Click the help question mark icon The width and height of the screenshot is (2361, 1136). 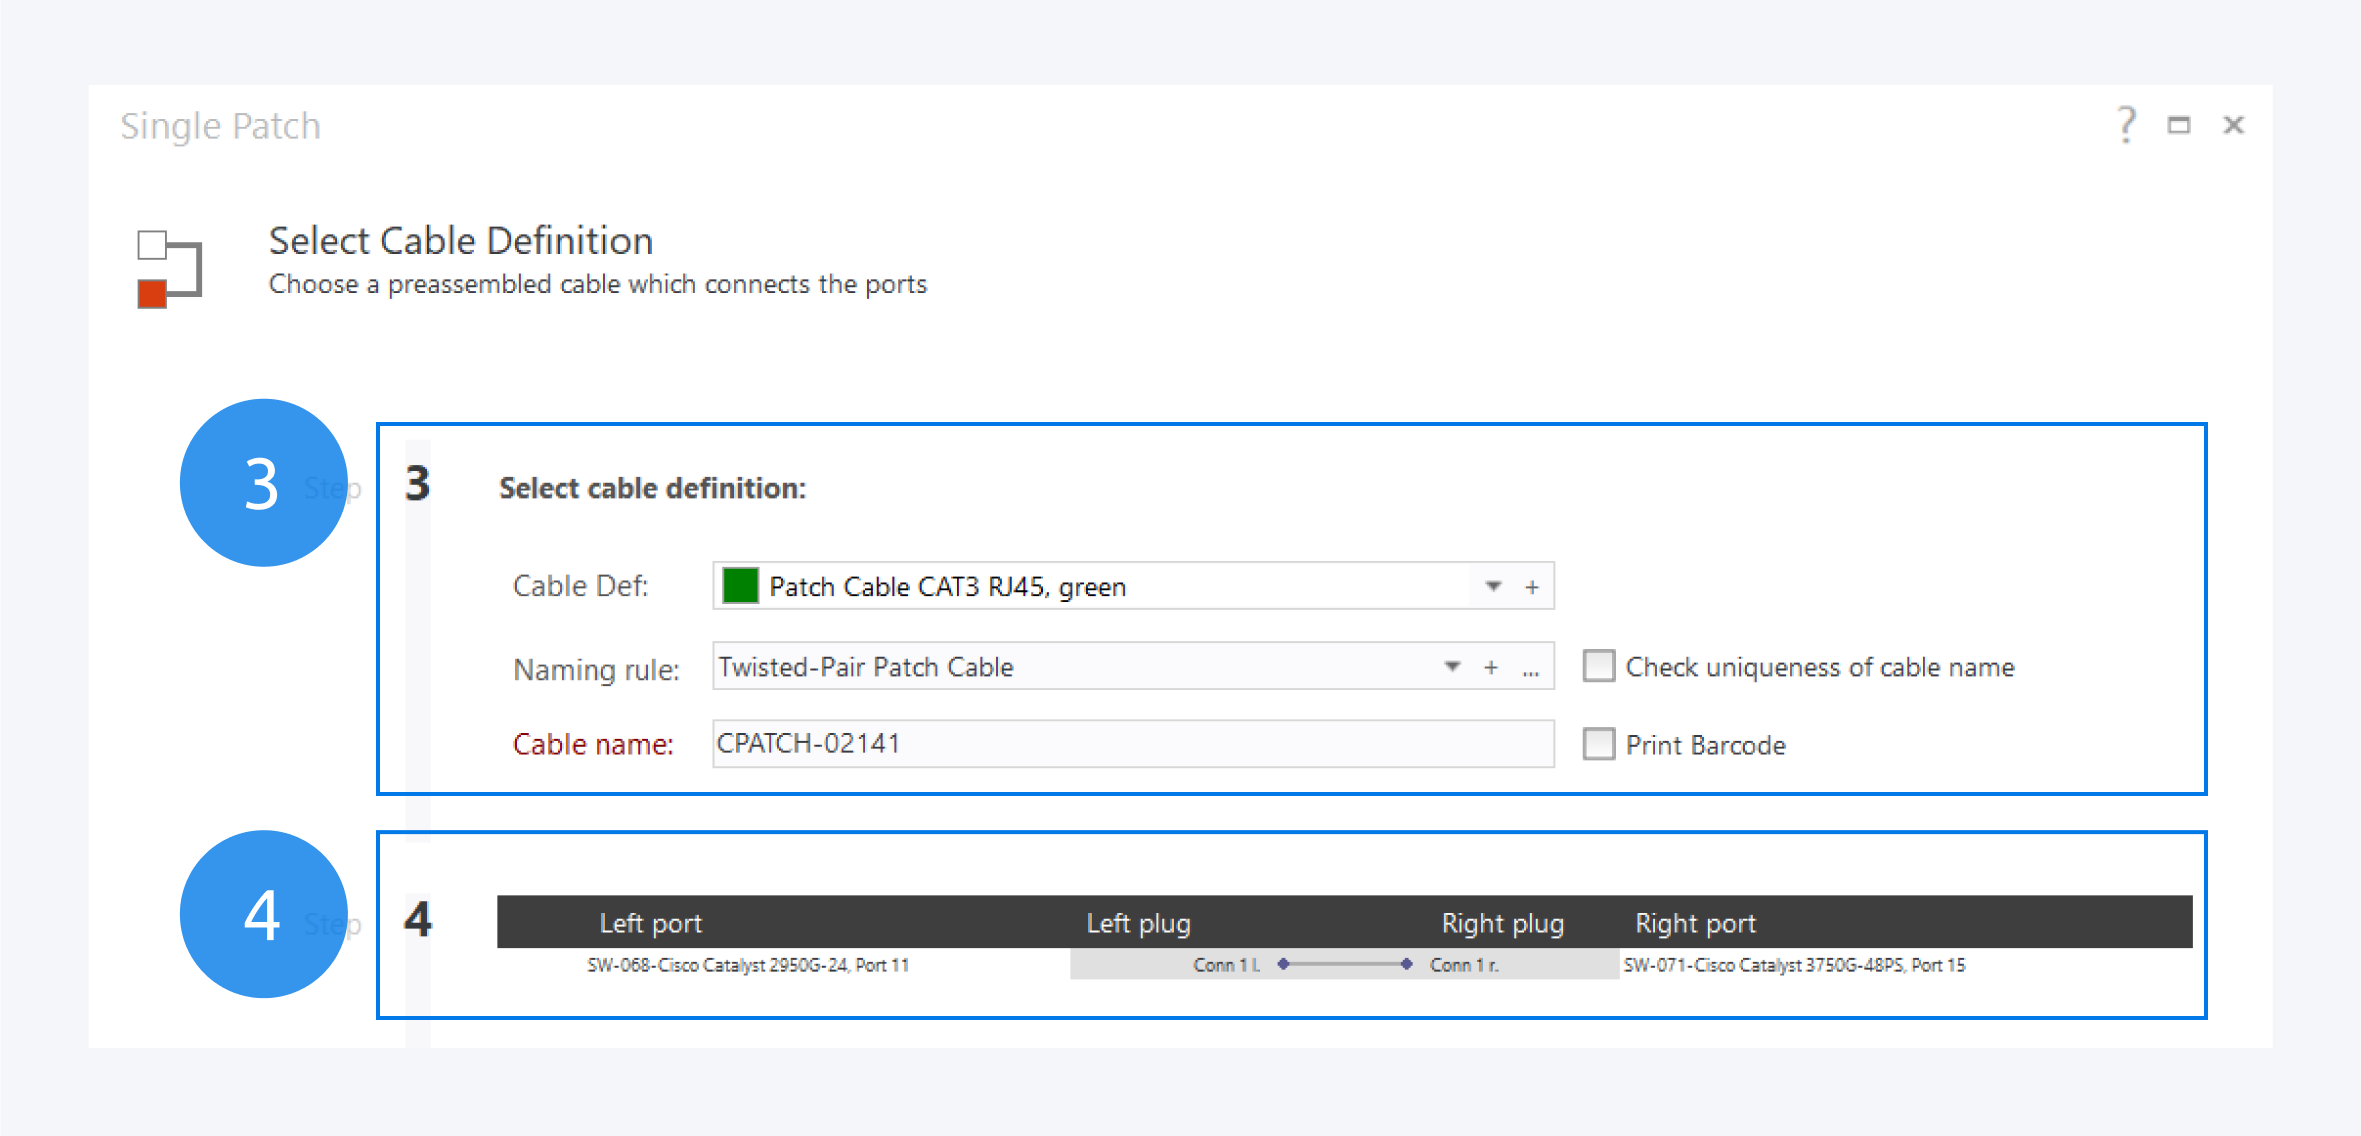click(2126, 125)
